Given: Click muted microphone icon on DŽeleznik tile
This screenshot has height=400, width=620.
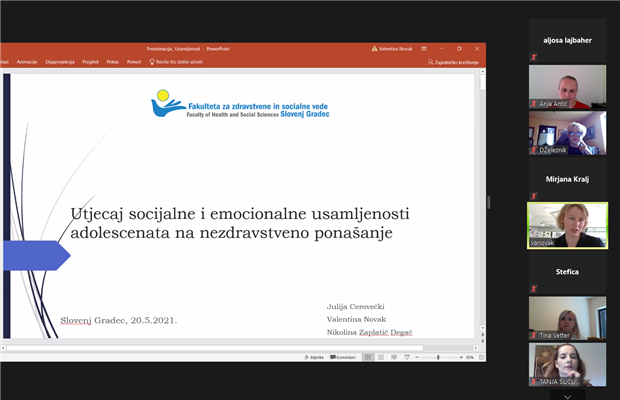Looking at the screenshot, I should click(x=534, y=150).
